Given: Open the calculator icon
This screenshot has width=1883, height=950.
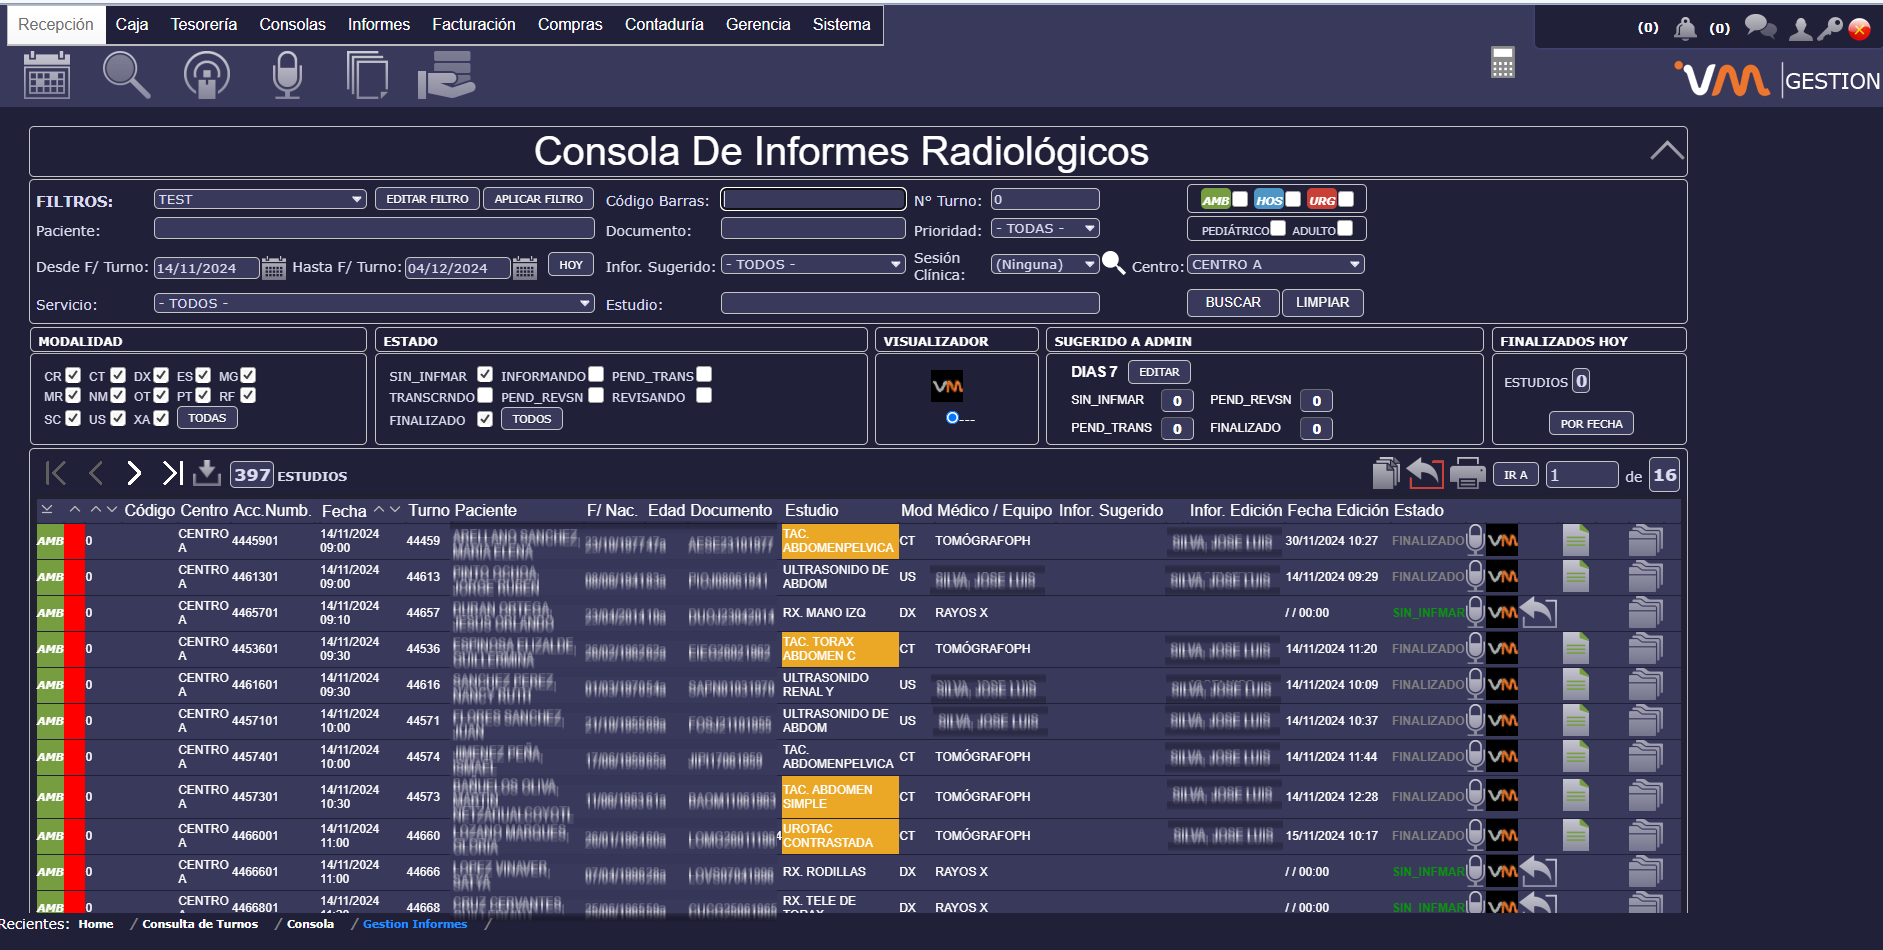Looking at the screenshot, I should point(1502,62).
